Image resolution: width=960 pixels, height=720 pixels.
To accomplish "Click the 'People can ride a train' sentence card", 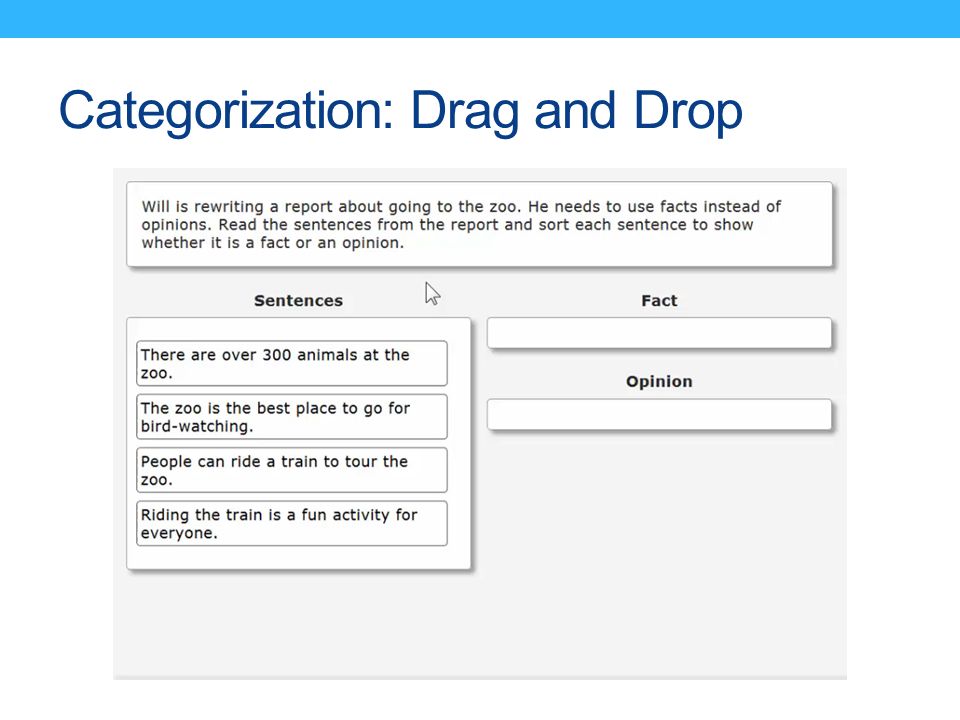I will pos(292,470).
